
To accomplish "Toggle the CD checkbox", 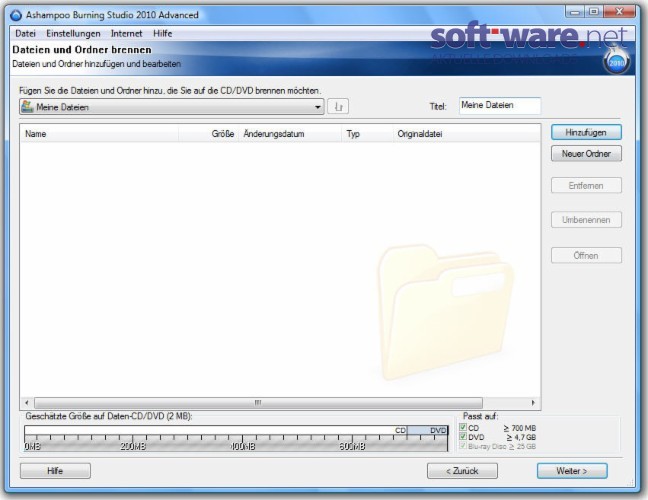I will tap(463, 428).
